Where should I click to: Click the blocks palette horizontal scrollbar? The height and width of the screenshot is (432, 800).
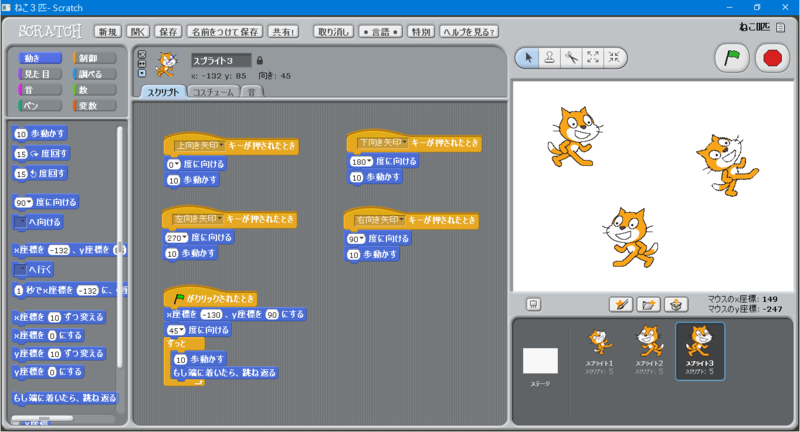[42, 419]
